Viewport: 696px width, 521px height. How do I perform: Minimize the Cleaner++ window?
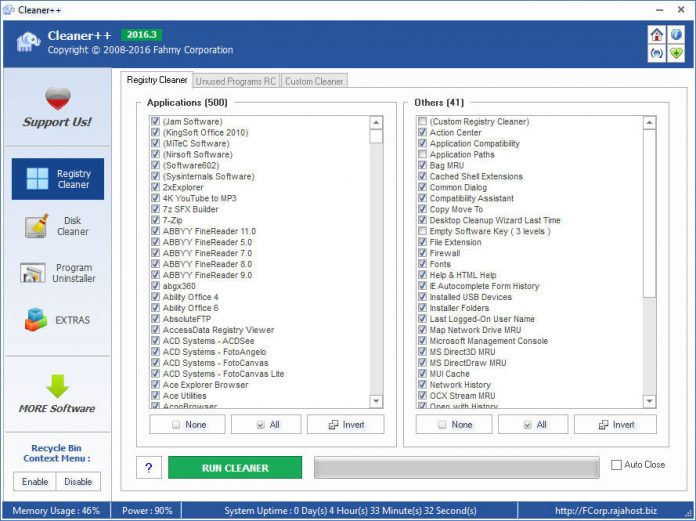tap(660, 9)
